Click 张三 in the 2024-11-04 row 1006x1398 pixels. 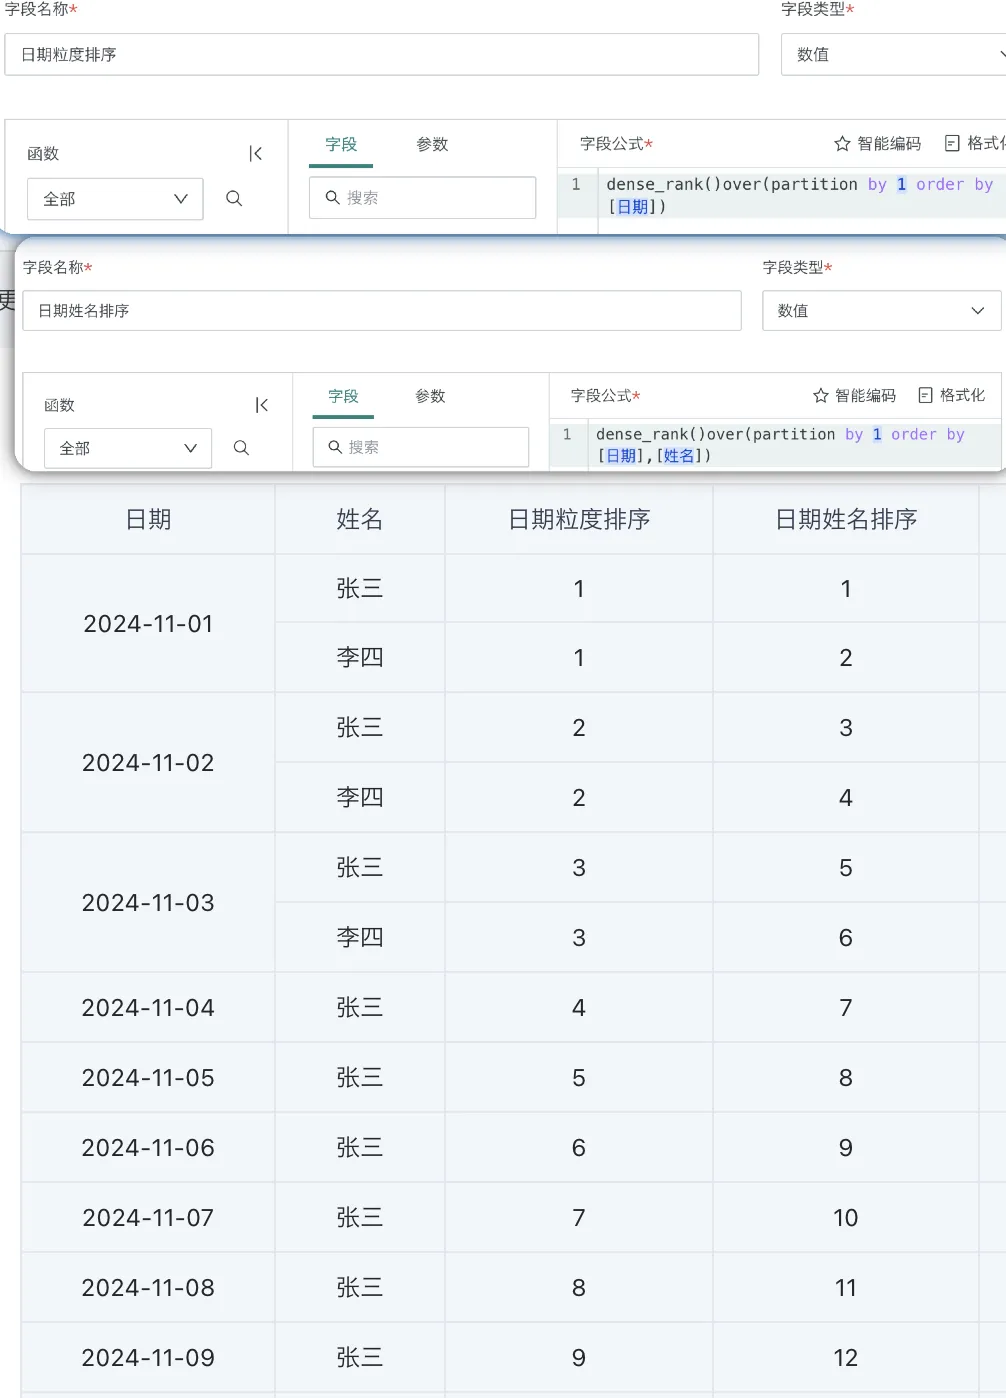[360, 1008]
